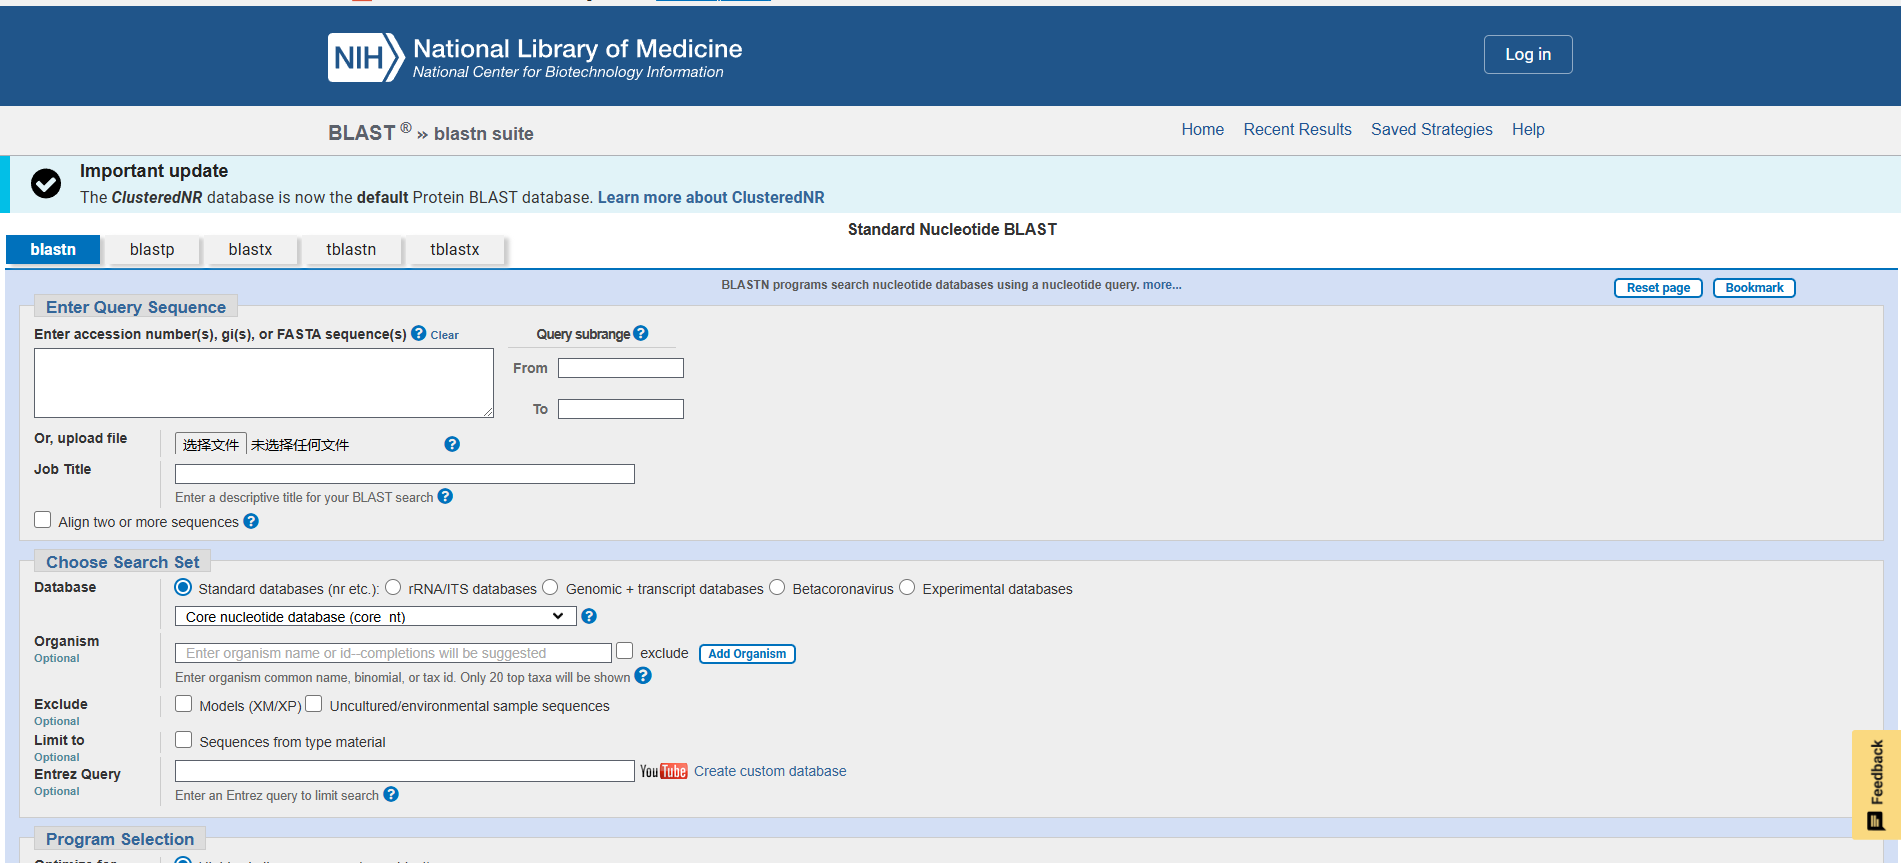Switch to the blastp tab
This screenshot has width=1901, height=863.
[152, 250]
